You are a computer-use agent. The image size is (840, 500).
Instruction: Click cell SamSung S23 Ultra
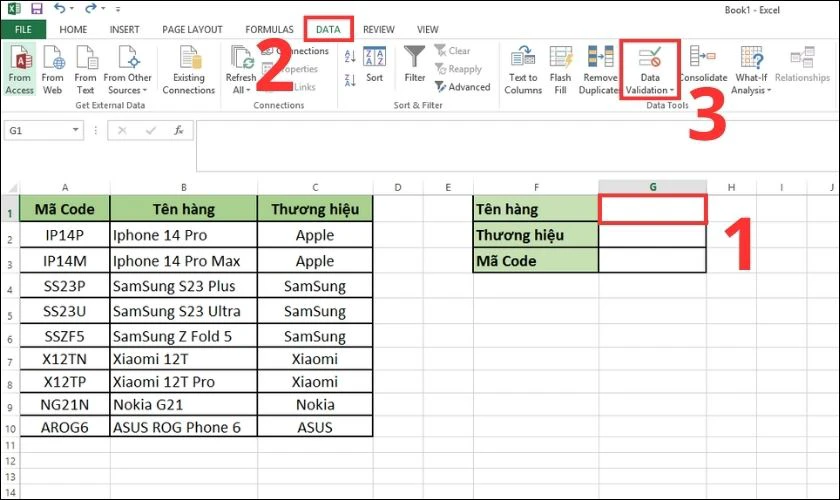click(x=184, y=311)
